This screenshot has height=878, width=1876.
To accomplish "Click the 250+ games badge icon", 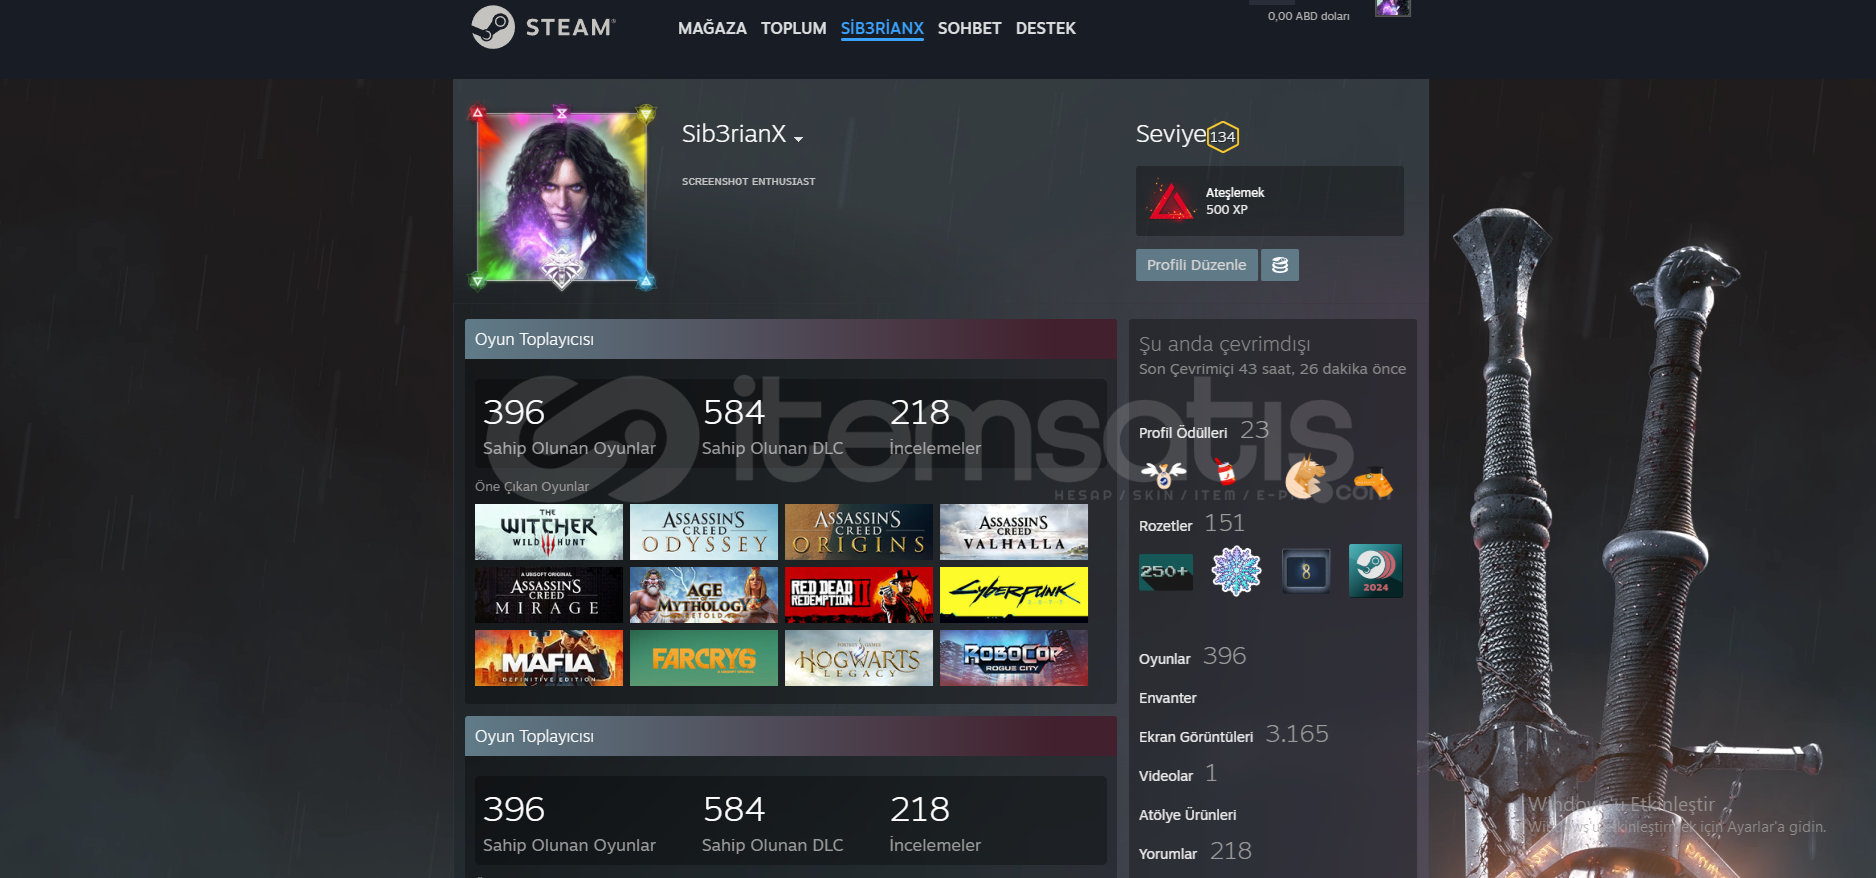I will coord(1166,571).
